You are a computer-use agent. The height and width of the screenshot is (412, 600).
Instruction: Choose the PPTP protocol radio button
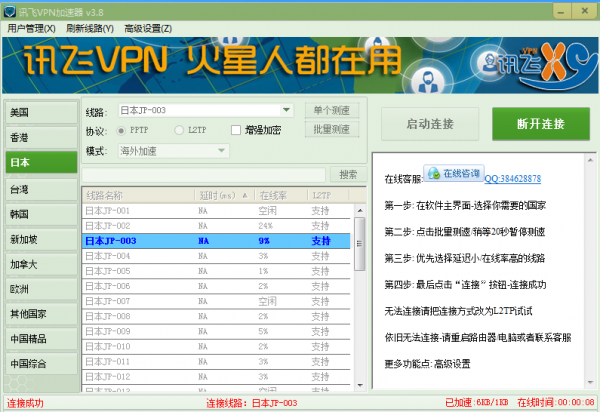click(121, 130)
